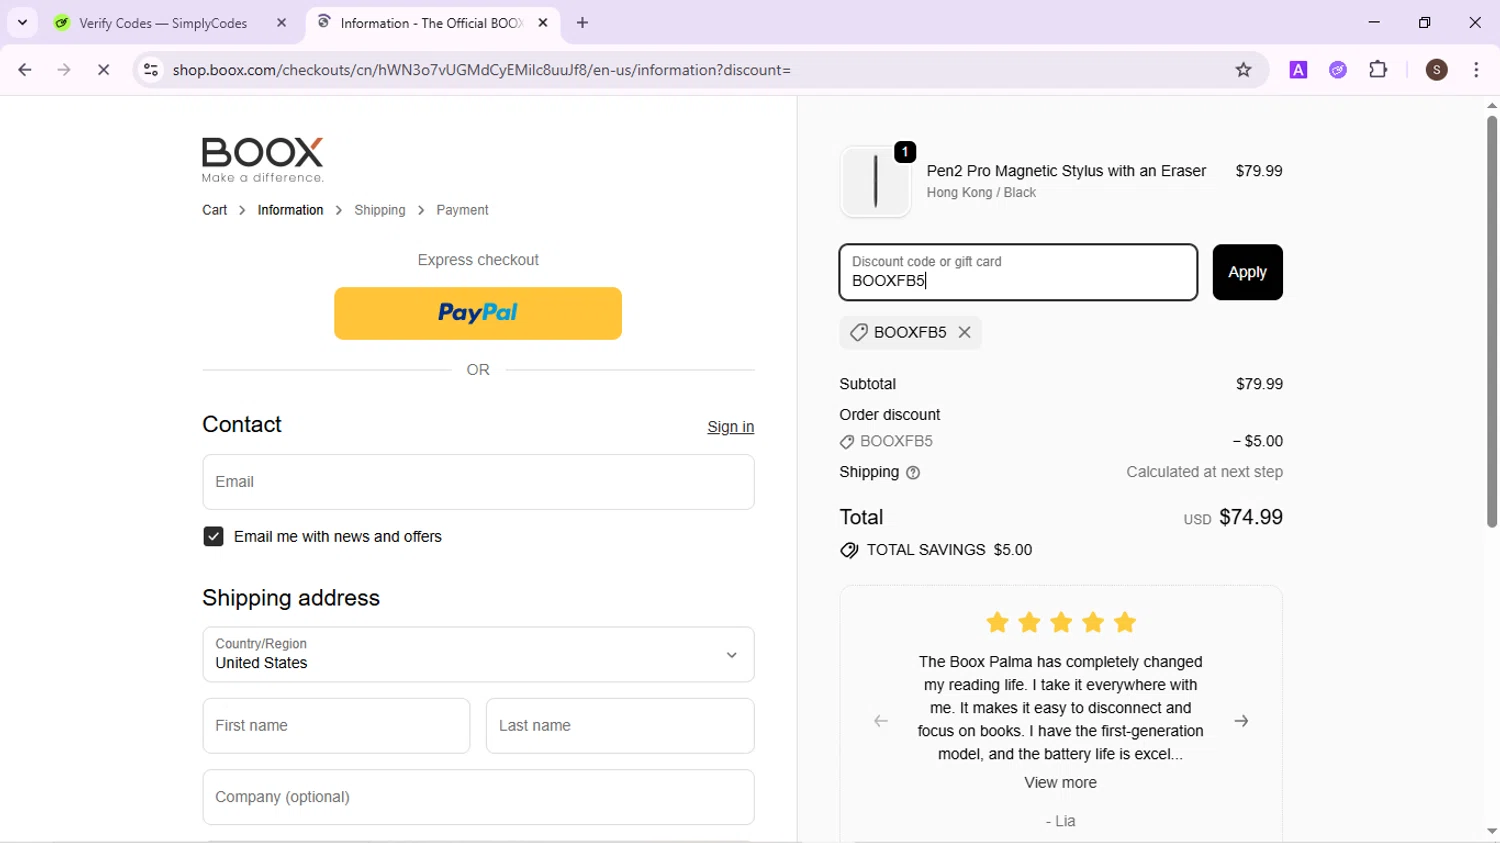Select the Payment breadcrumb step
Screen dimensions: 1500x843
pos(462,210)
